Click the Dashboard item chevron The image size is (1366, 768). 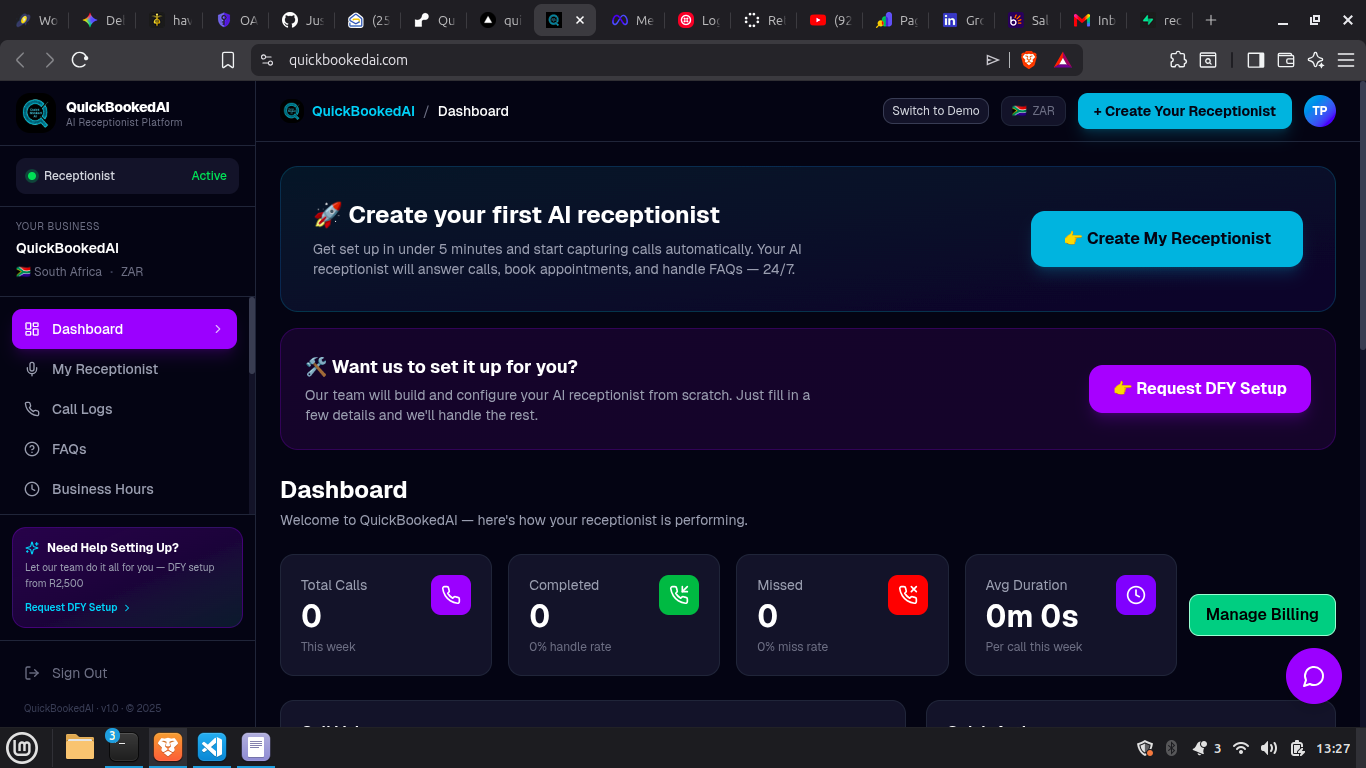tap(218, 329)
